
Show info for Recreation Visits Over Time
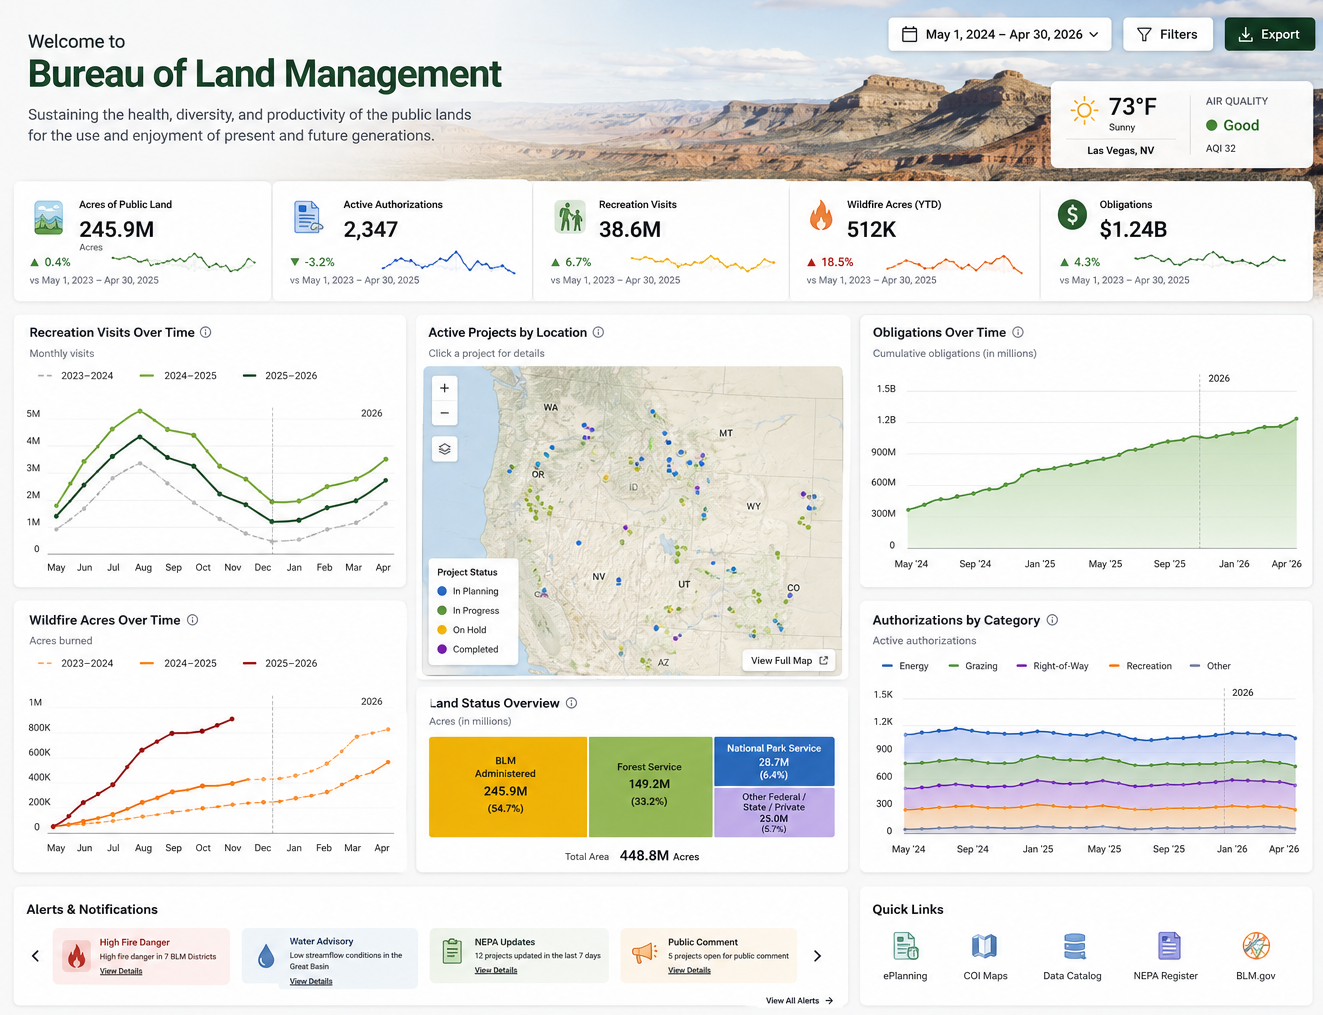(x=205, y=332)
